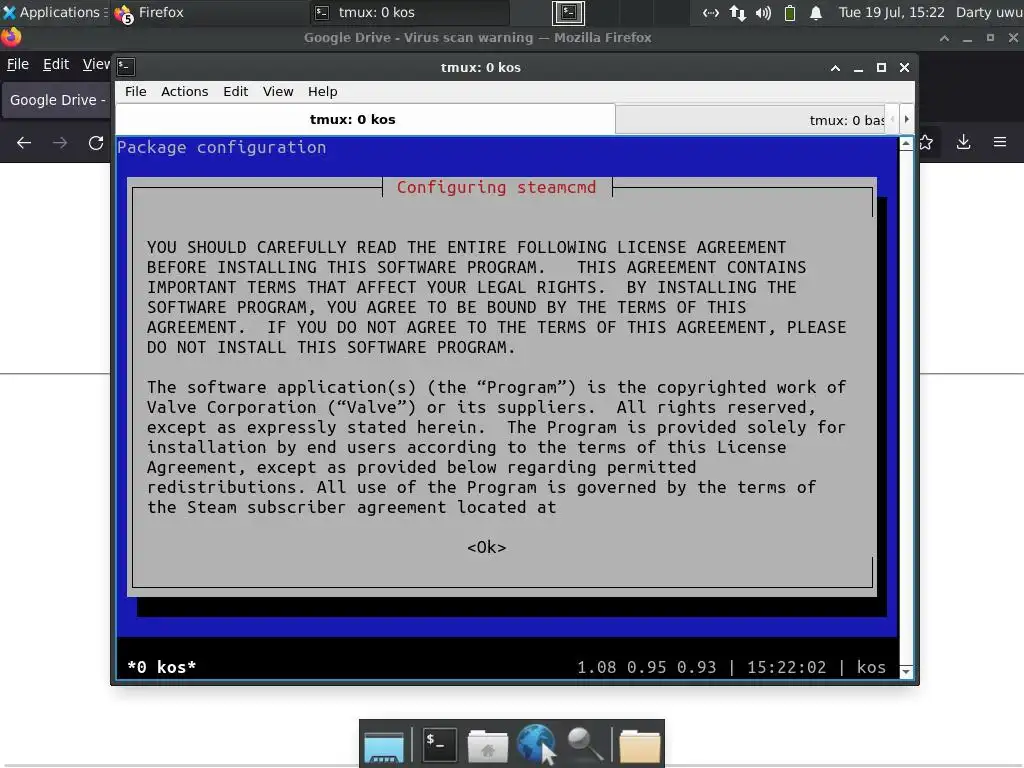Select the Google Drive tab in Firefox

tap(57, 100)
